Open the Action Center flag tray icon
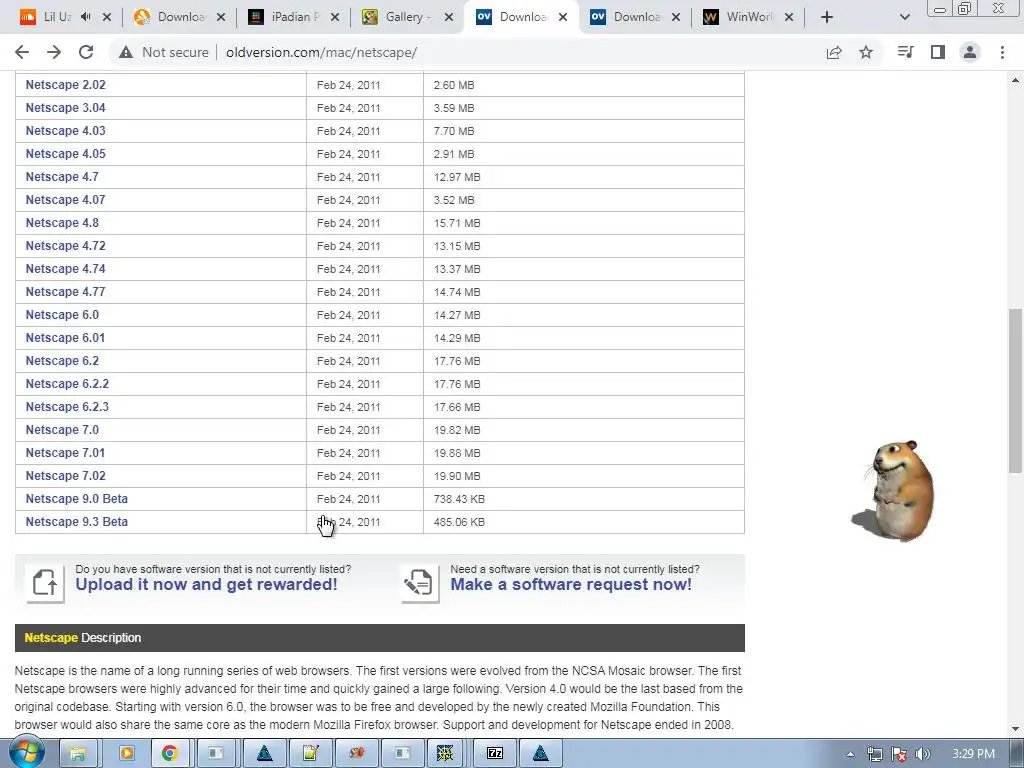This screenshot has width=1024, height=768. (x=899, y=754)
